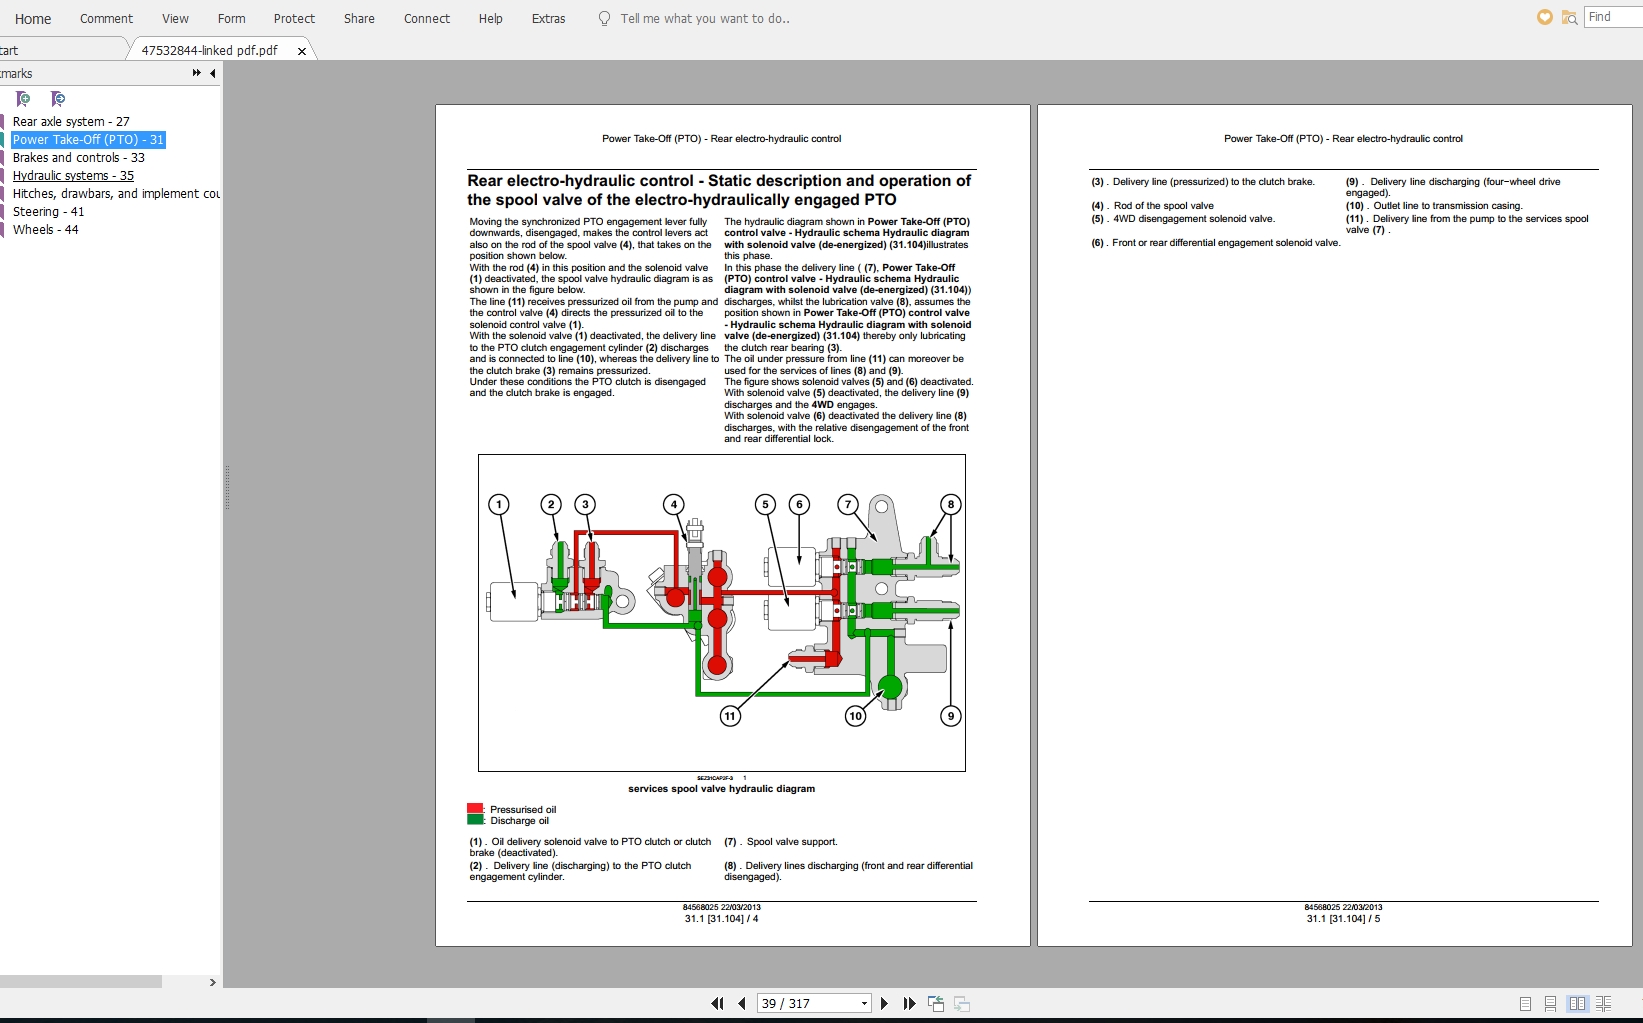Go to the previous page
This screenshot has width=1643, height=1023.
tap(741, 1003)
